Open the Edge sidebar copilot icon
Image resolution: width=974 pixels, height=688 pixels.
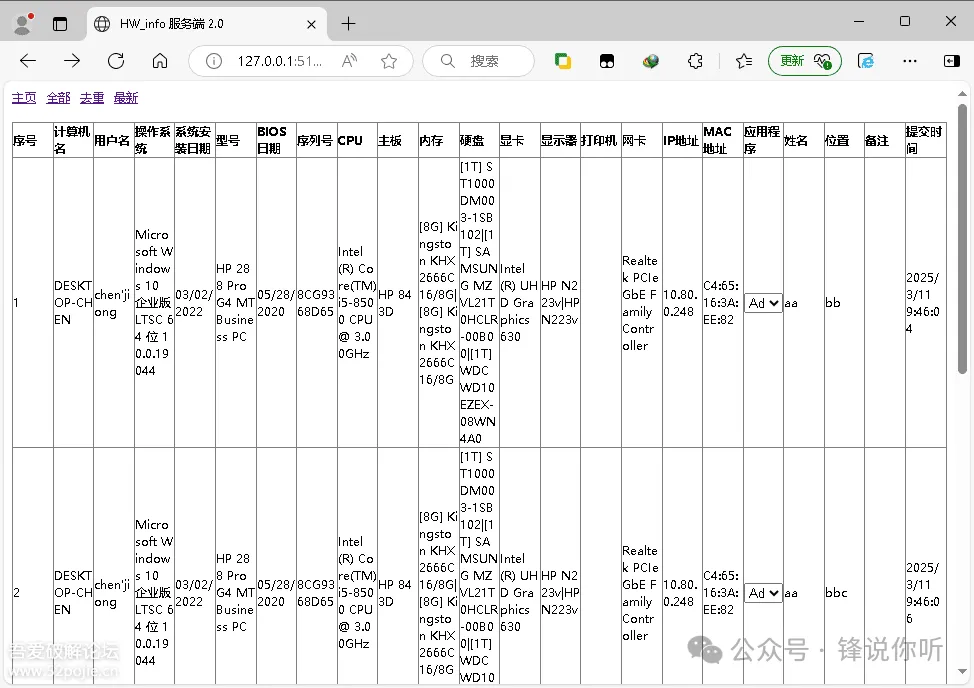click(x=866, y=61)
